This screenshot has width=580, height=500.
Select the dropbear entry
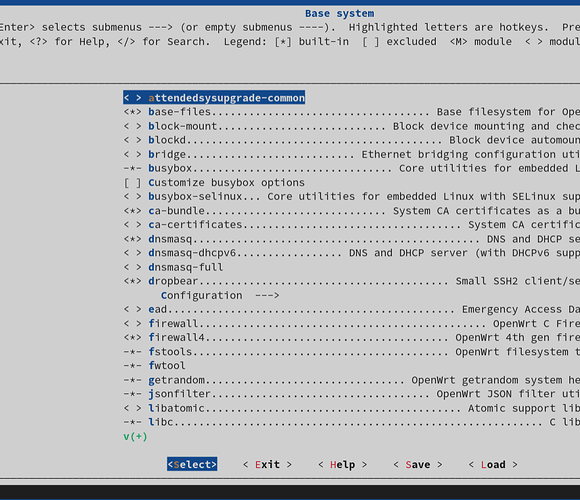click(x=352, y=281)
